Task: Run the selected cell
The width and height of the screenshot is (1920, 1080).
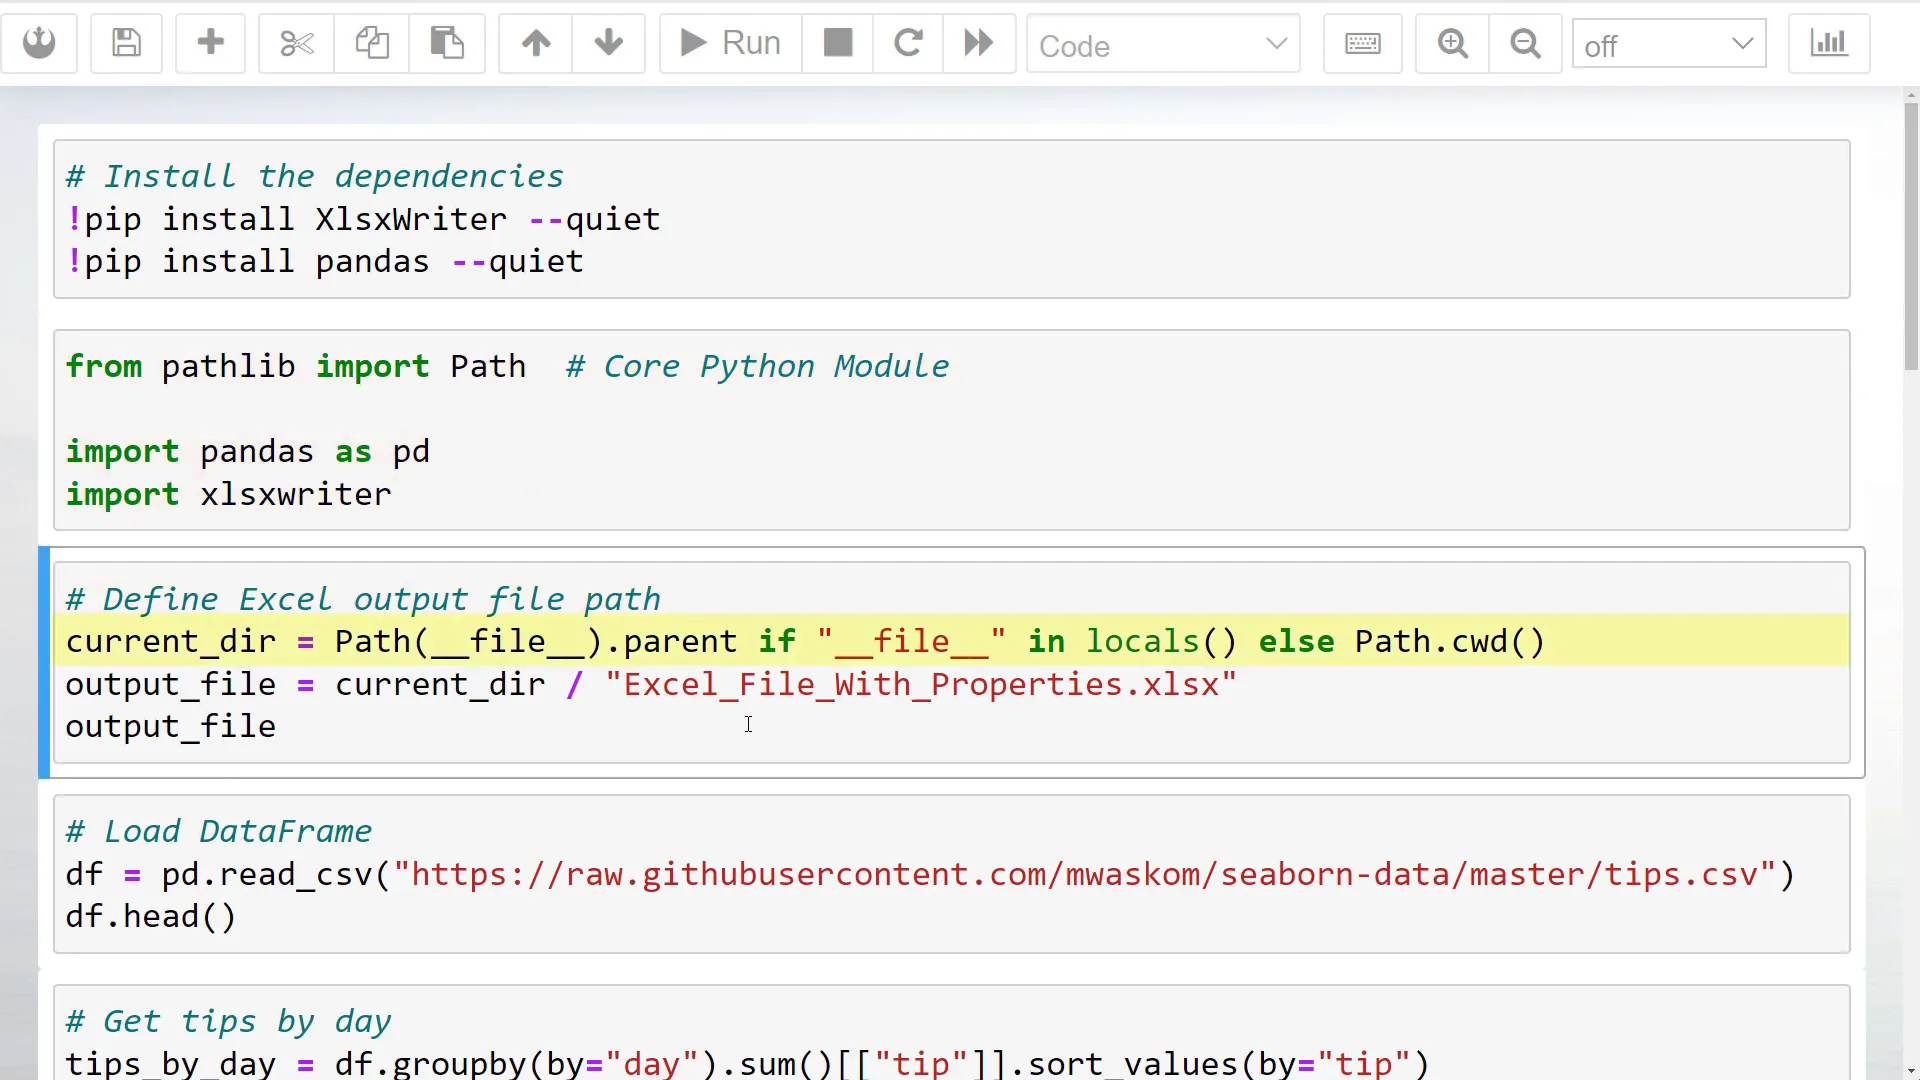Action: tap(731, 43)
